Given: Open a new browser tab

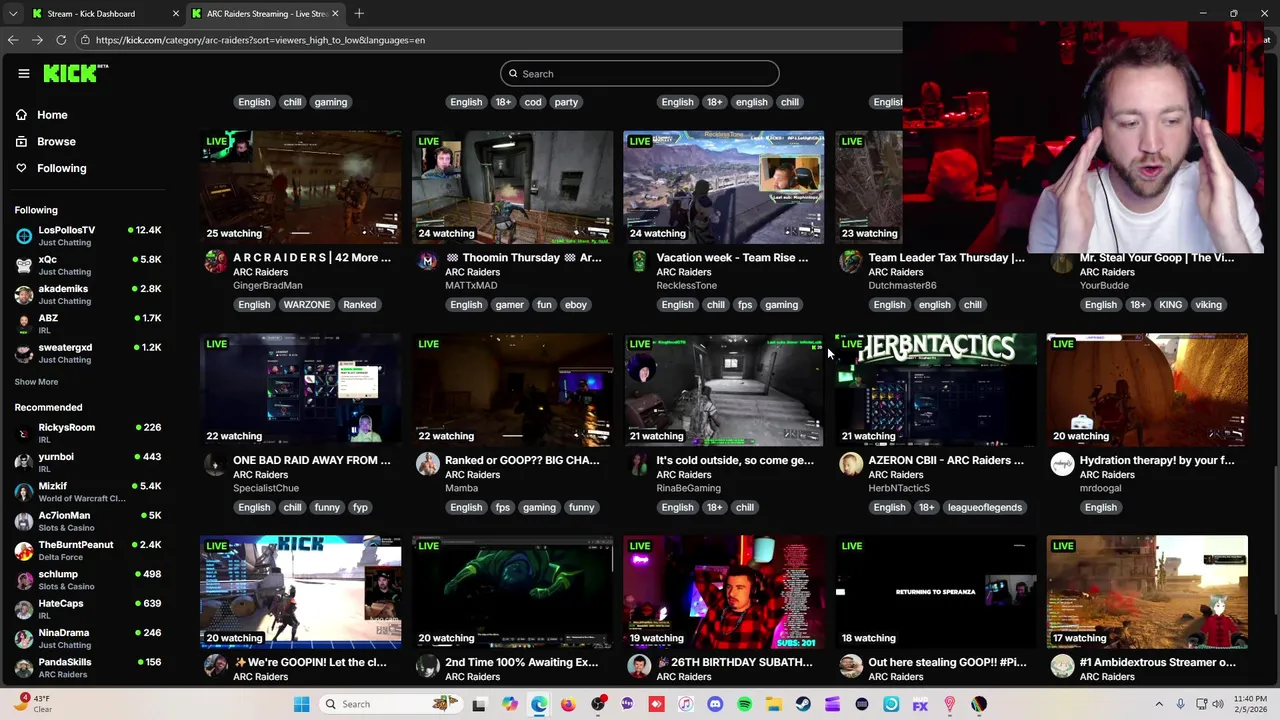Looking at the screenshot, I should coord(359,13).
